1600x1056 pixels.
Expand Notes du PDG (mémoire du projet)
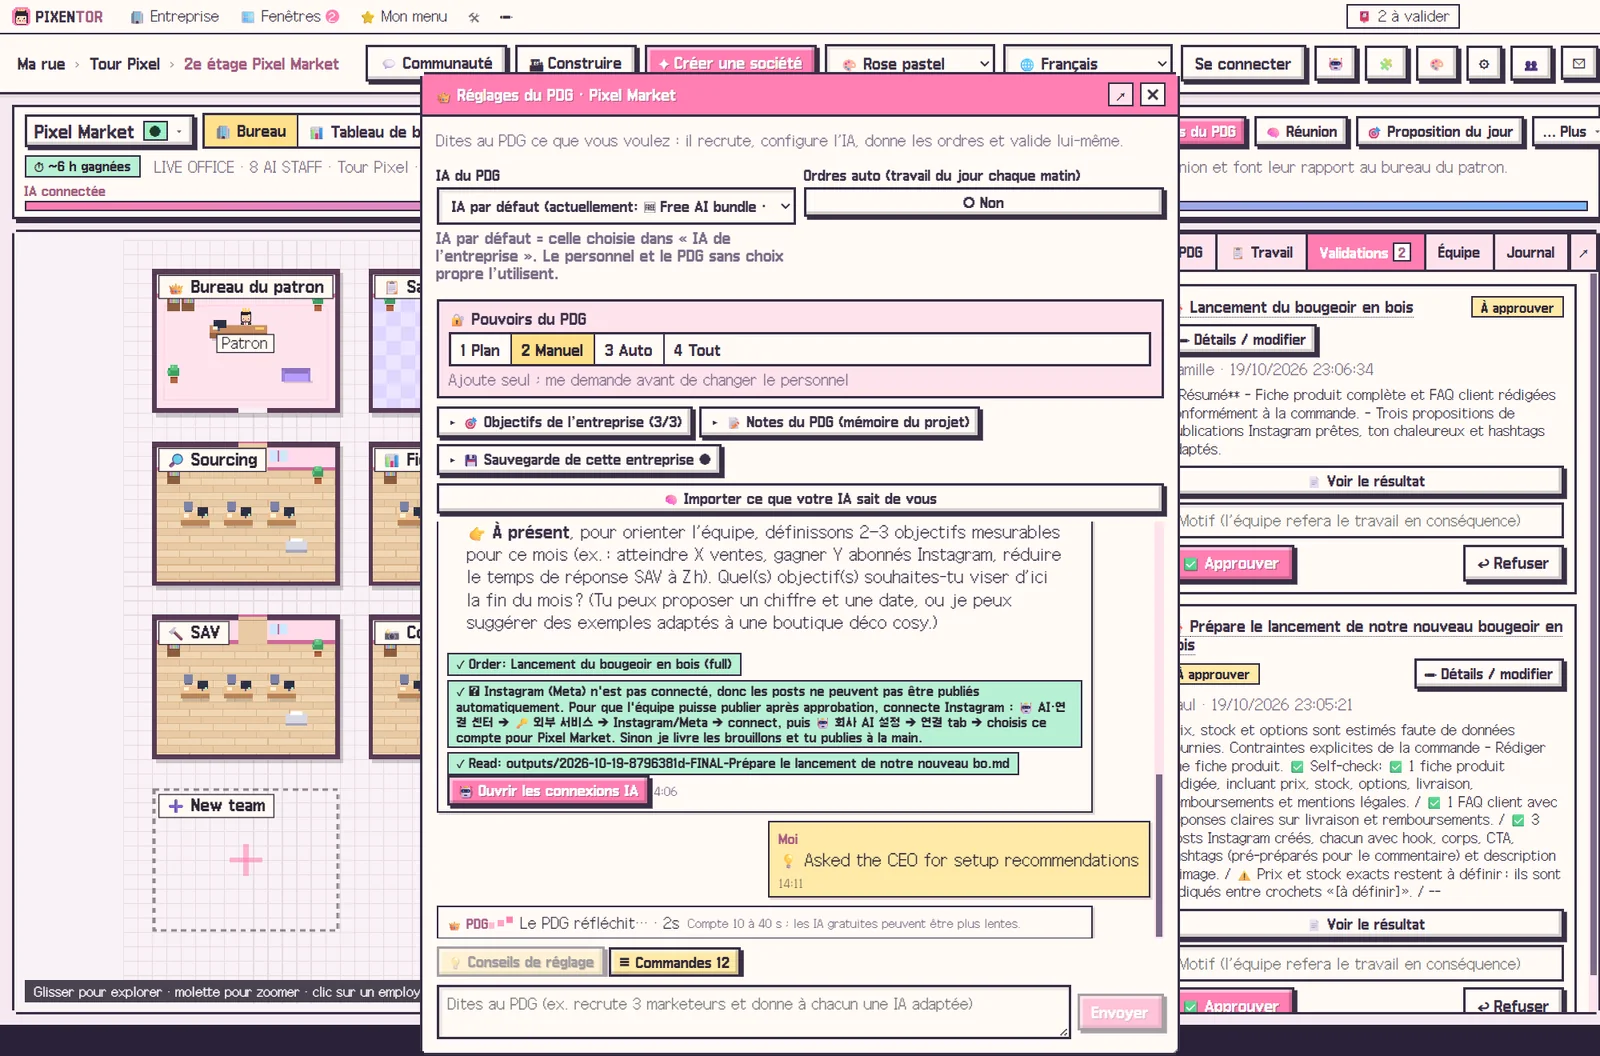click(x=840, y=422)
